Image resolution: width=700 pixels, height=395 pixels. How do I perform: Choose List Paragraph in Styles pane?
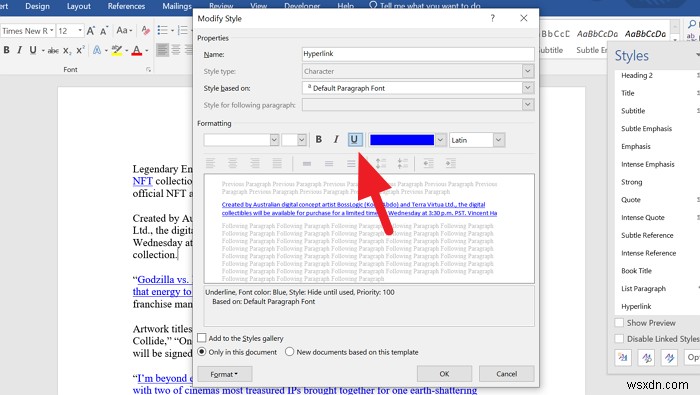coord(643,288)
